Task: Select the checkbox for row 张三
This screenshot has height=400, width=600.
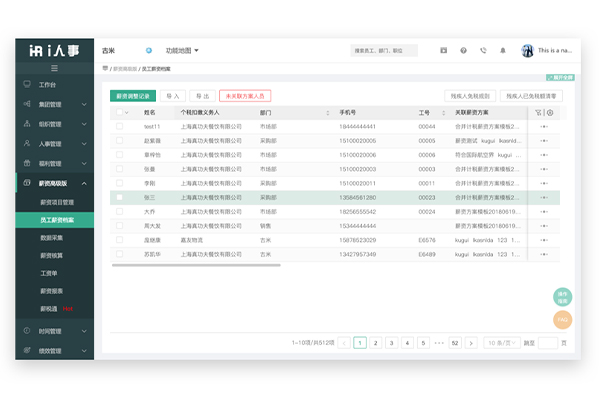Action: click(119, 198)
